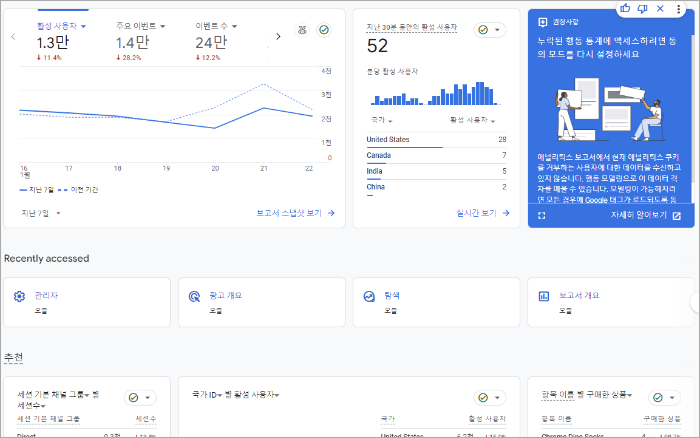
Task: Click the recommendation lightbulb icon in the blue card
Action: pyautogui.click(x=542, y=22)
